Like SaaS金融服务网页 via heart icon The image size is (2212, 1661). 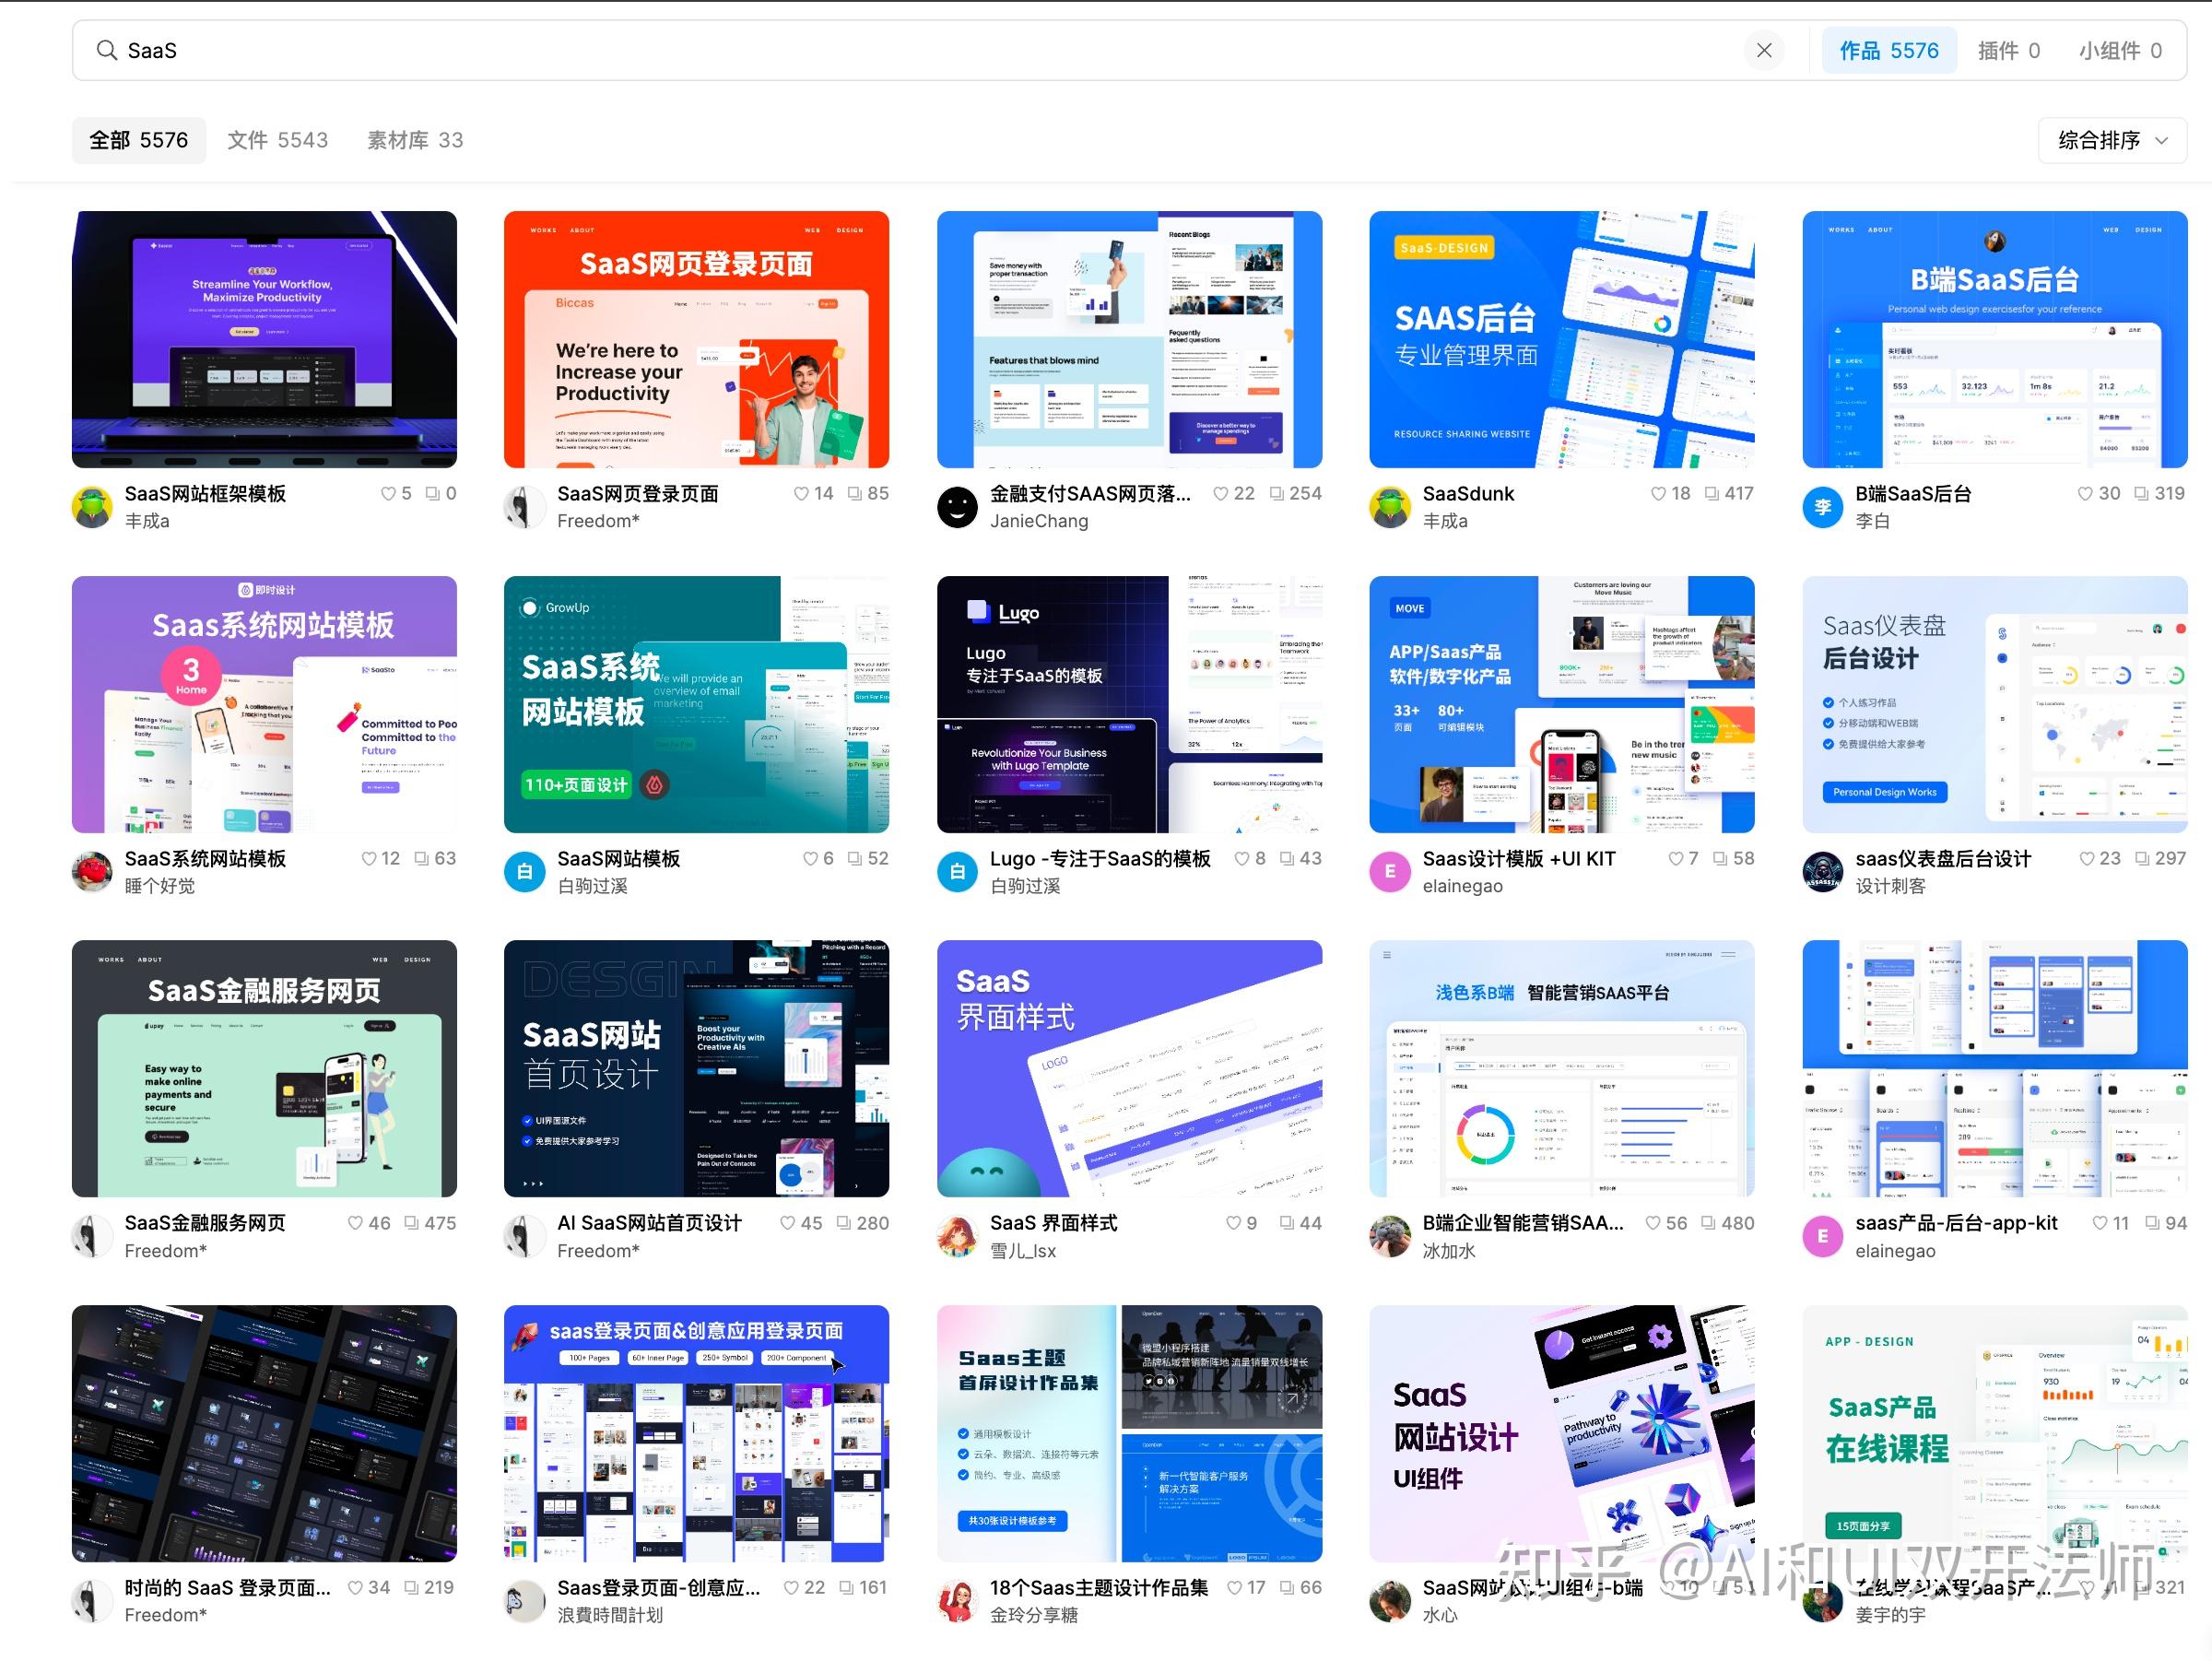355,1223
